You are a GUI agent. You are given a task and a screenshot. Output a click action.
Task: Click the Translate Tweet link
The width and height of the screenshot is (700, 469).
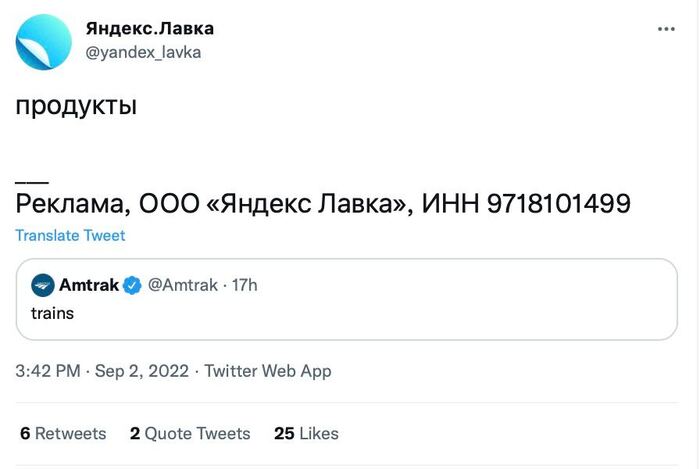[70, 236]
